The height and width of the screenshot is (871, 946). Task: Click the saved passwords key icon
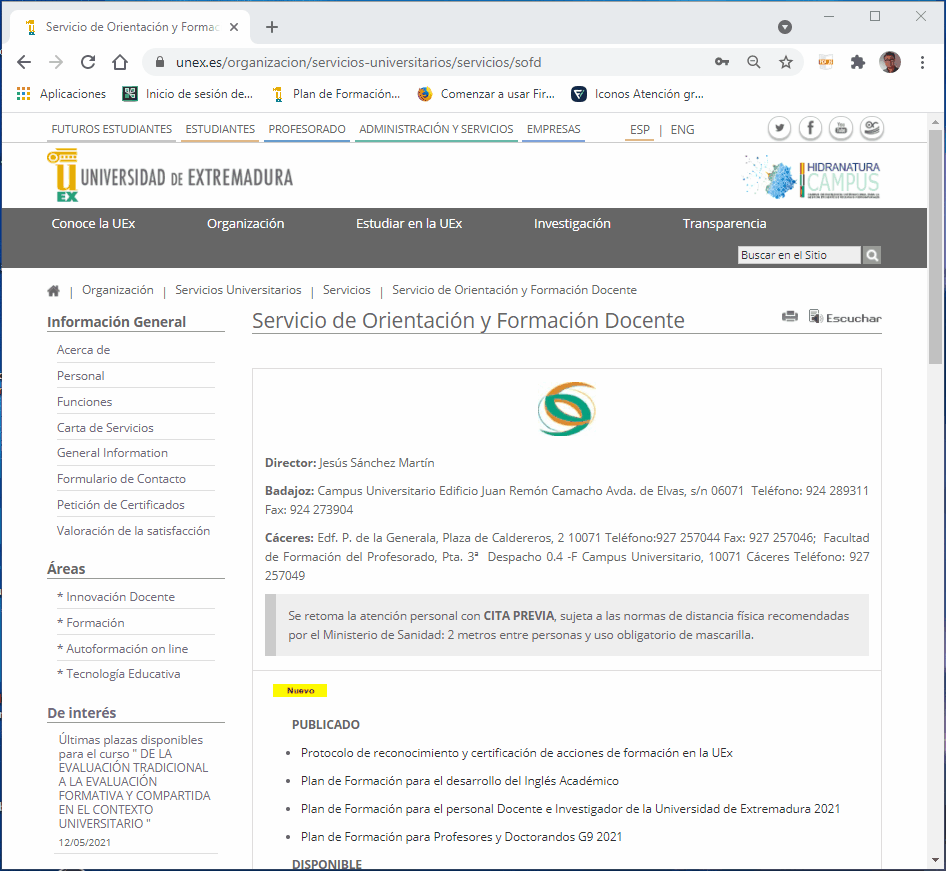(x=722, y=62)
